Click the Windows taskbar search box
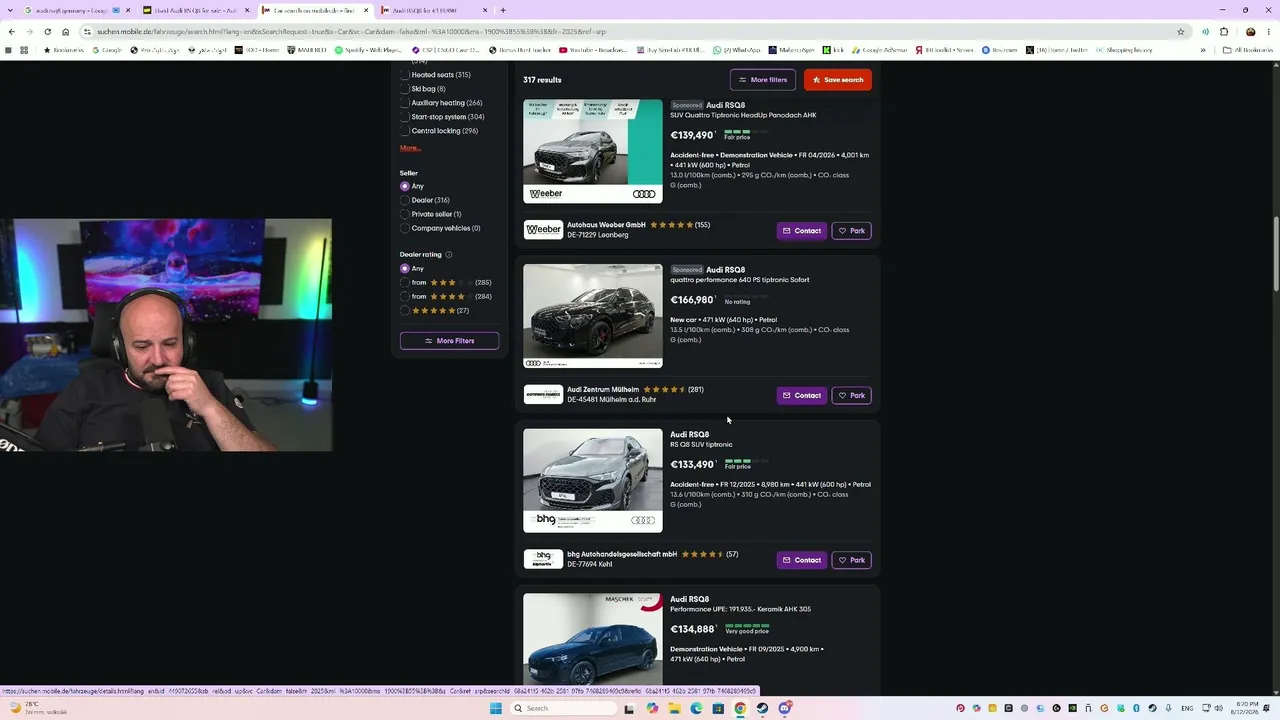Image resolution: width=1280 pixels, height=720 pixels. pyautogui.click(x=565, y=709)
